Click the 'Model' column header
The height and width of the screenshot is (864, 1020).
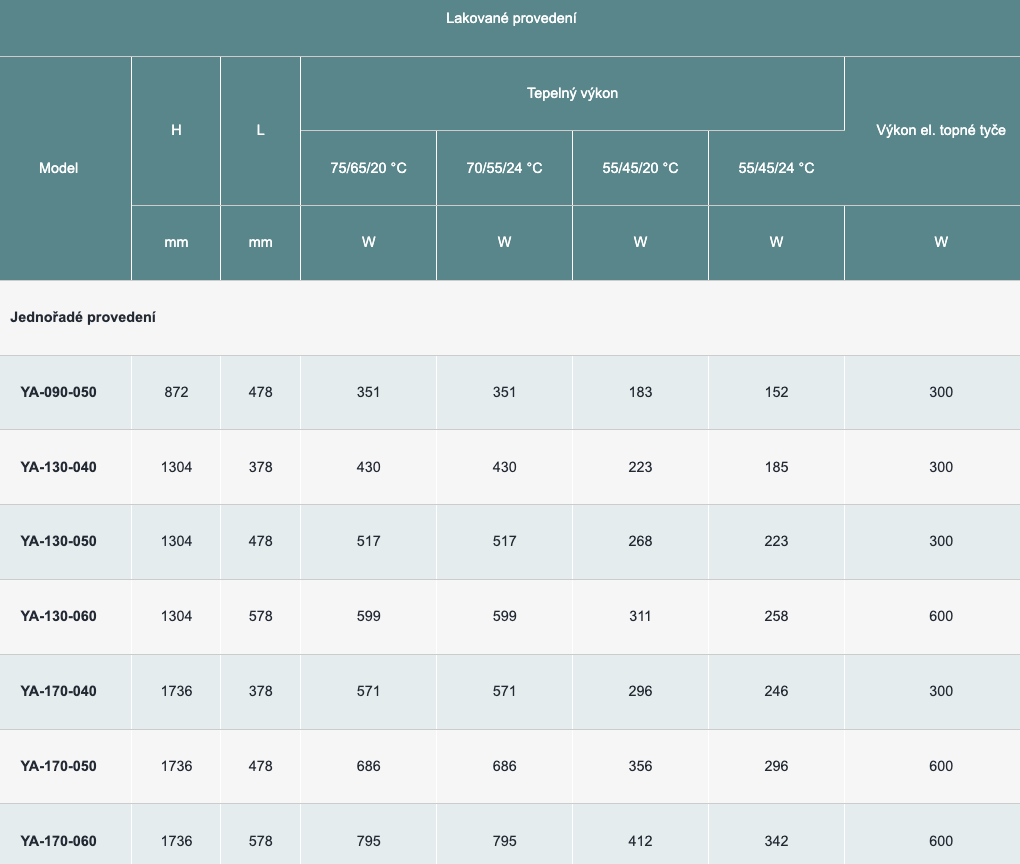pyautogui.click(x=58, y=168)
